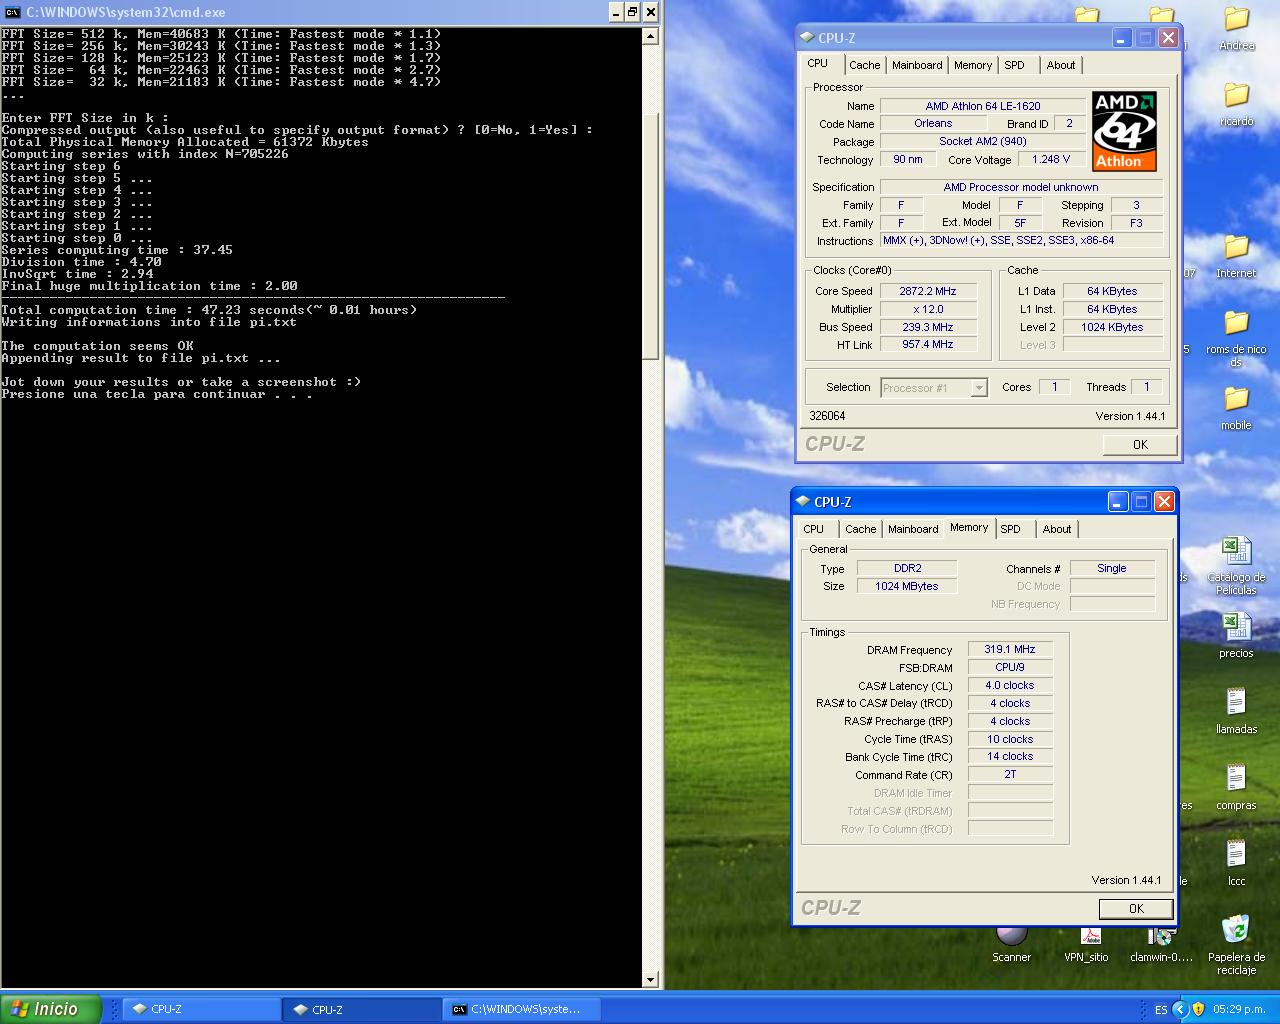Click Core Speed value 2872.2 MHz
The height and width of the screenshot is (1024, 1280).
click(928, 291)
